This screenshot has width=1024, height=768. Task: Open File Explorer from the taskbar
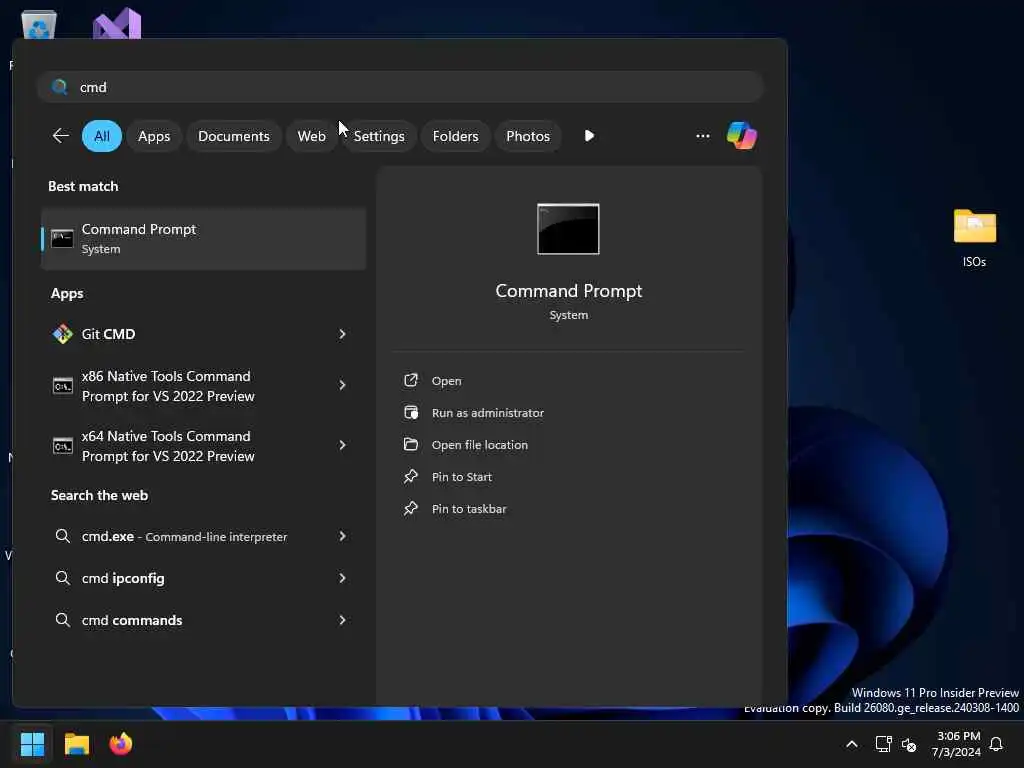[76, 744]
